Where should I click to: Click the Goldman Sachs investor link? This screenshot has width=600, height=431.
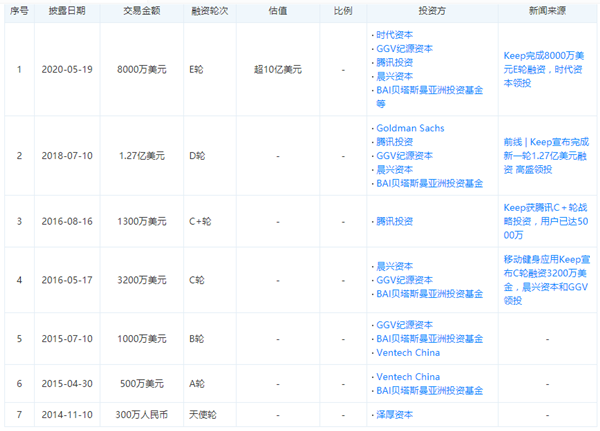pyautogui.click(x=410, y=128)
